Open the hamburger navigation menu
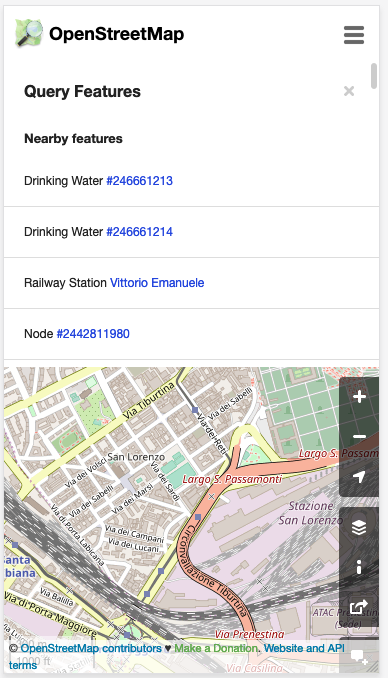The width and height of the screenshot is (388, 678). 354,35
